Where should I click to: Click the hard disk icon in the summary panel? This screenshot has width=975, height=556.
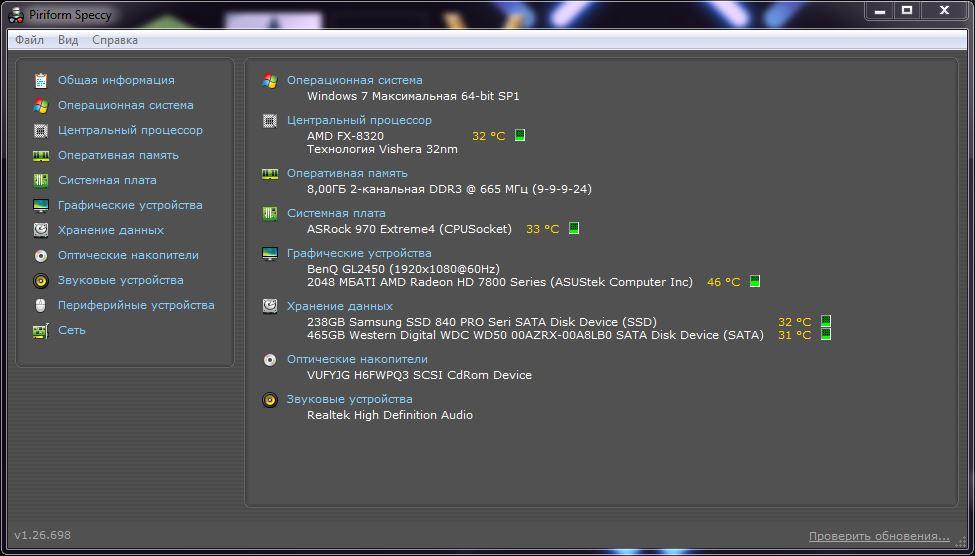(x=270, y=306)
